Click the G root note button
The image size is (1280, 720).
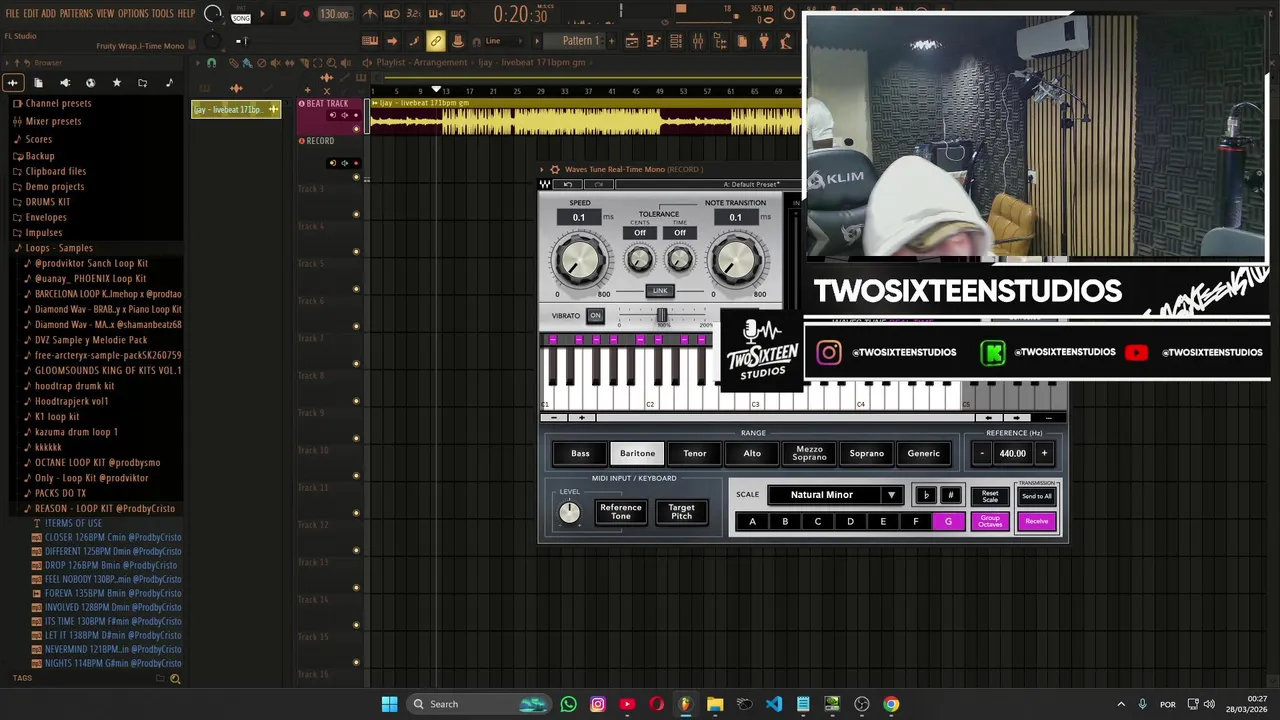click(x=948, y=521)
